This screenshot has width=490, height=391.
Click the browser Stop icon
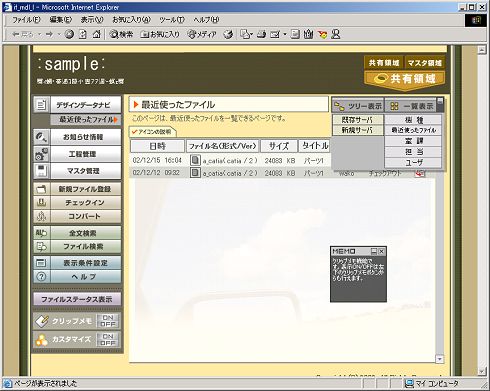(69, 34)
